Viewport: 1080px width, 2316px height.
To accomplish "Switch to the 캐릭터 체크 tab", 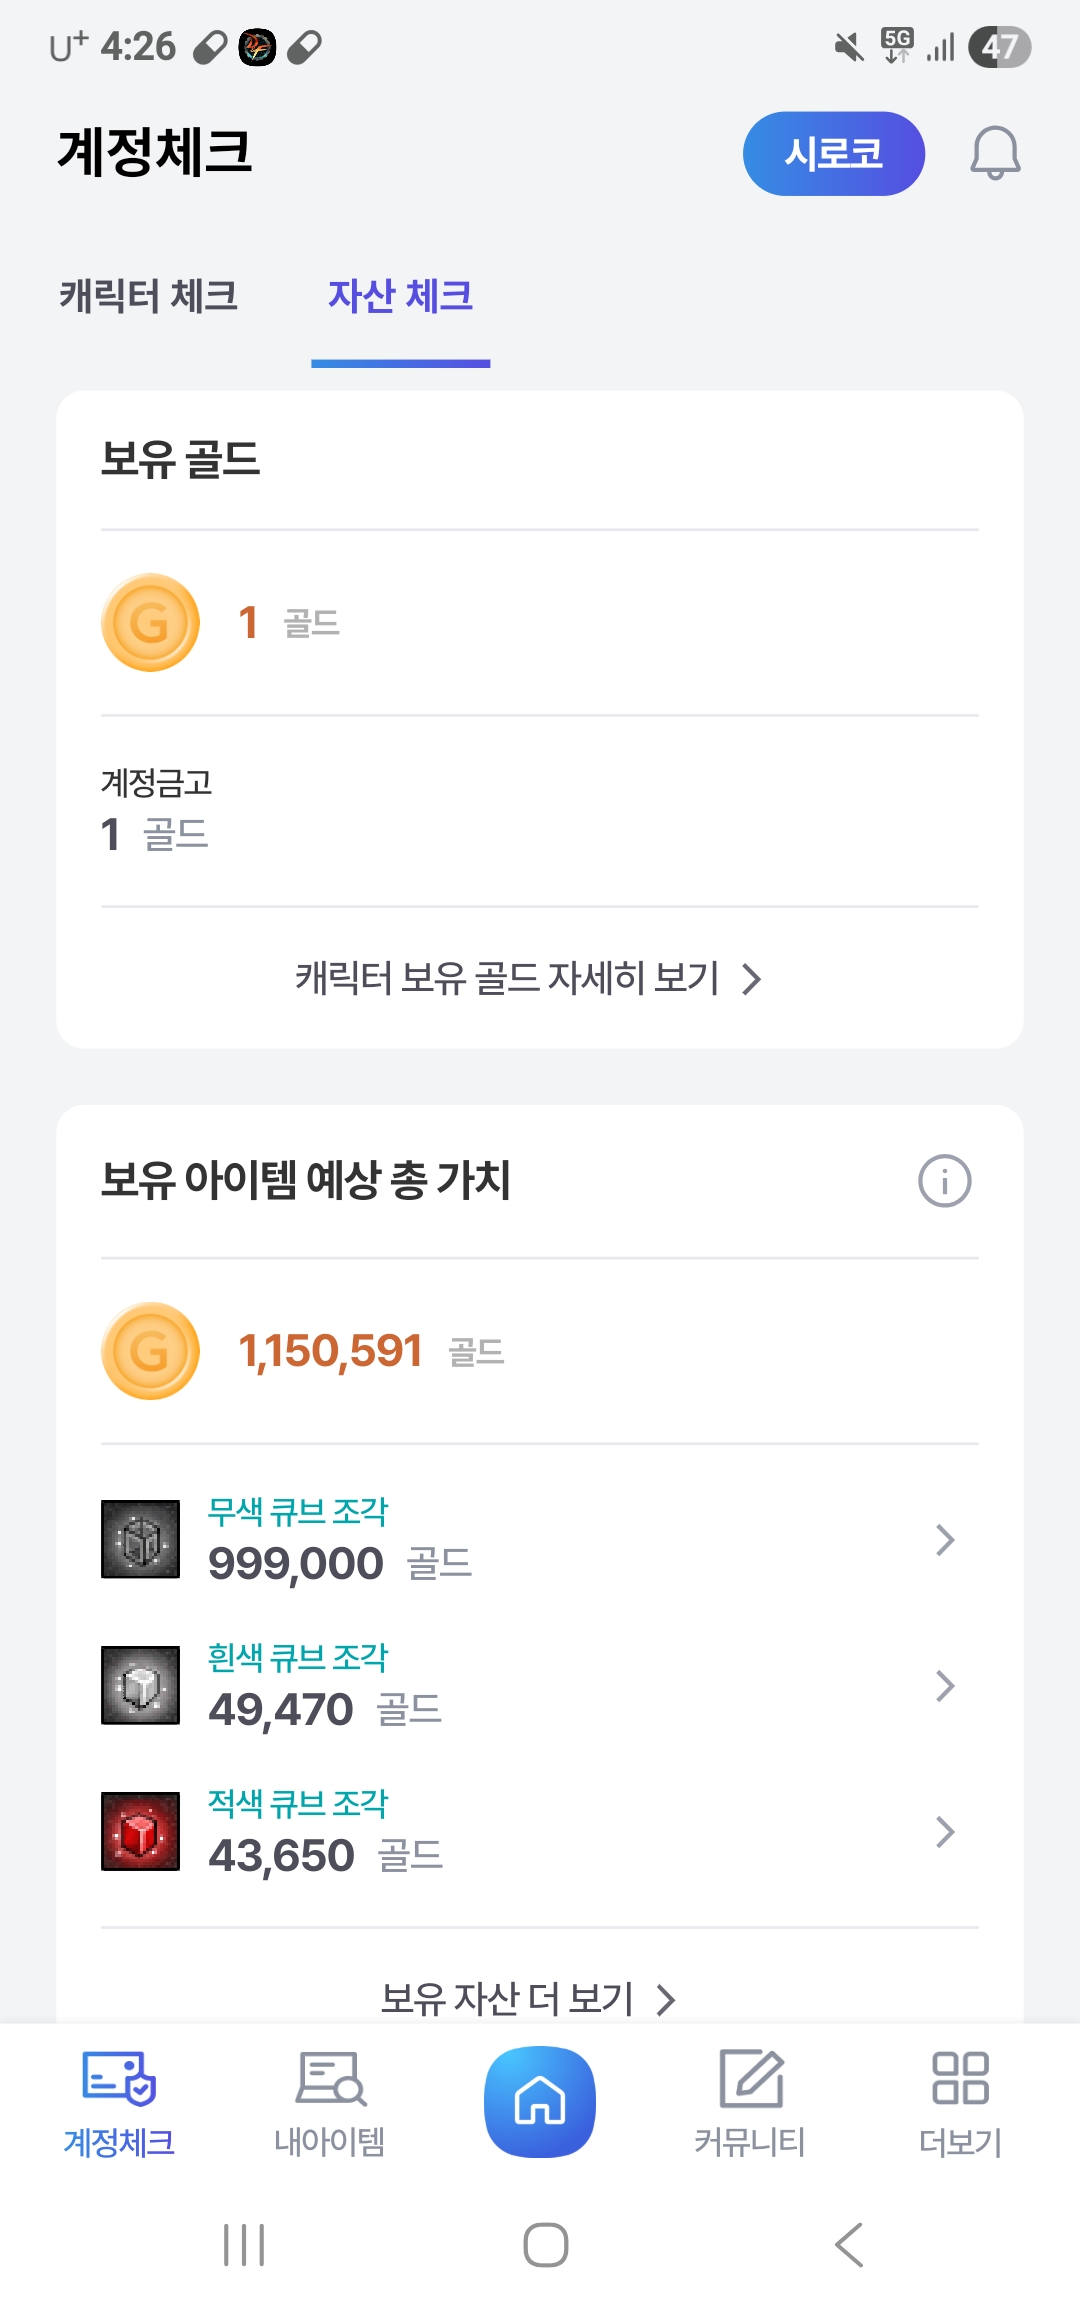I will coord(149,296).
